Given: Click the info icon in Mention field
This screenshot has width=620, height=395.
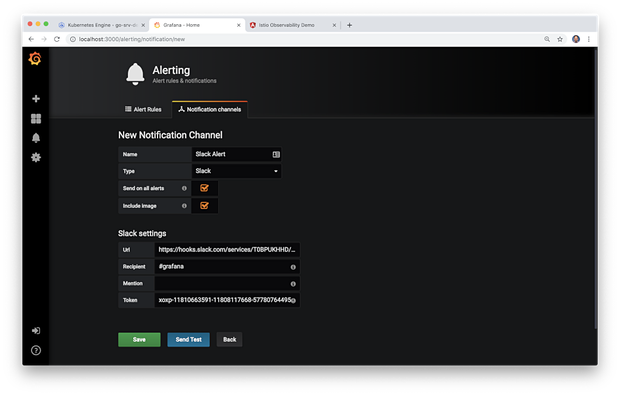Looking at the screenshot, I should tap(293, 283).
